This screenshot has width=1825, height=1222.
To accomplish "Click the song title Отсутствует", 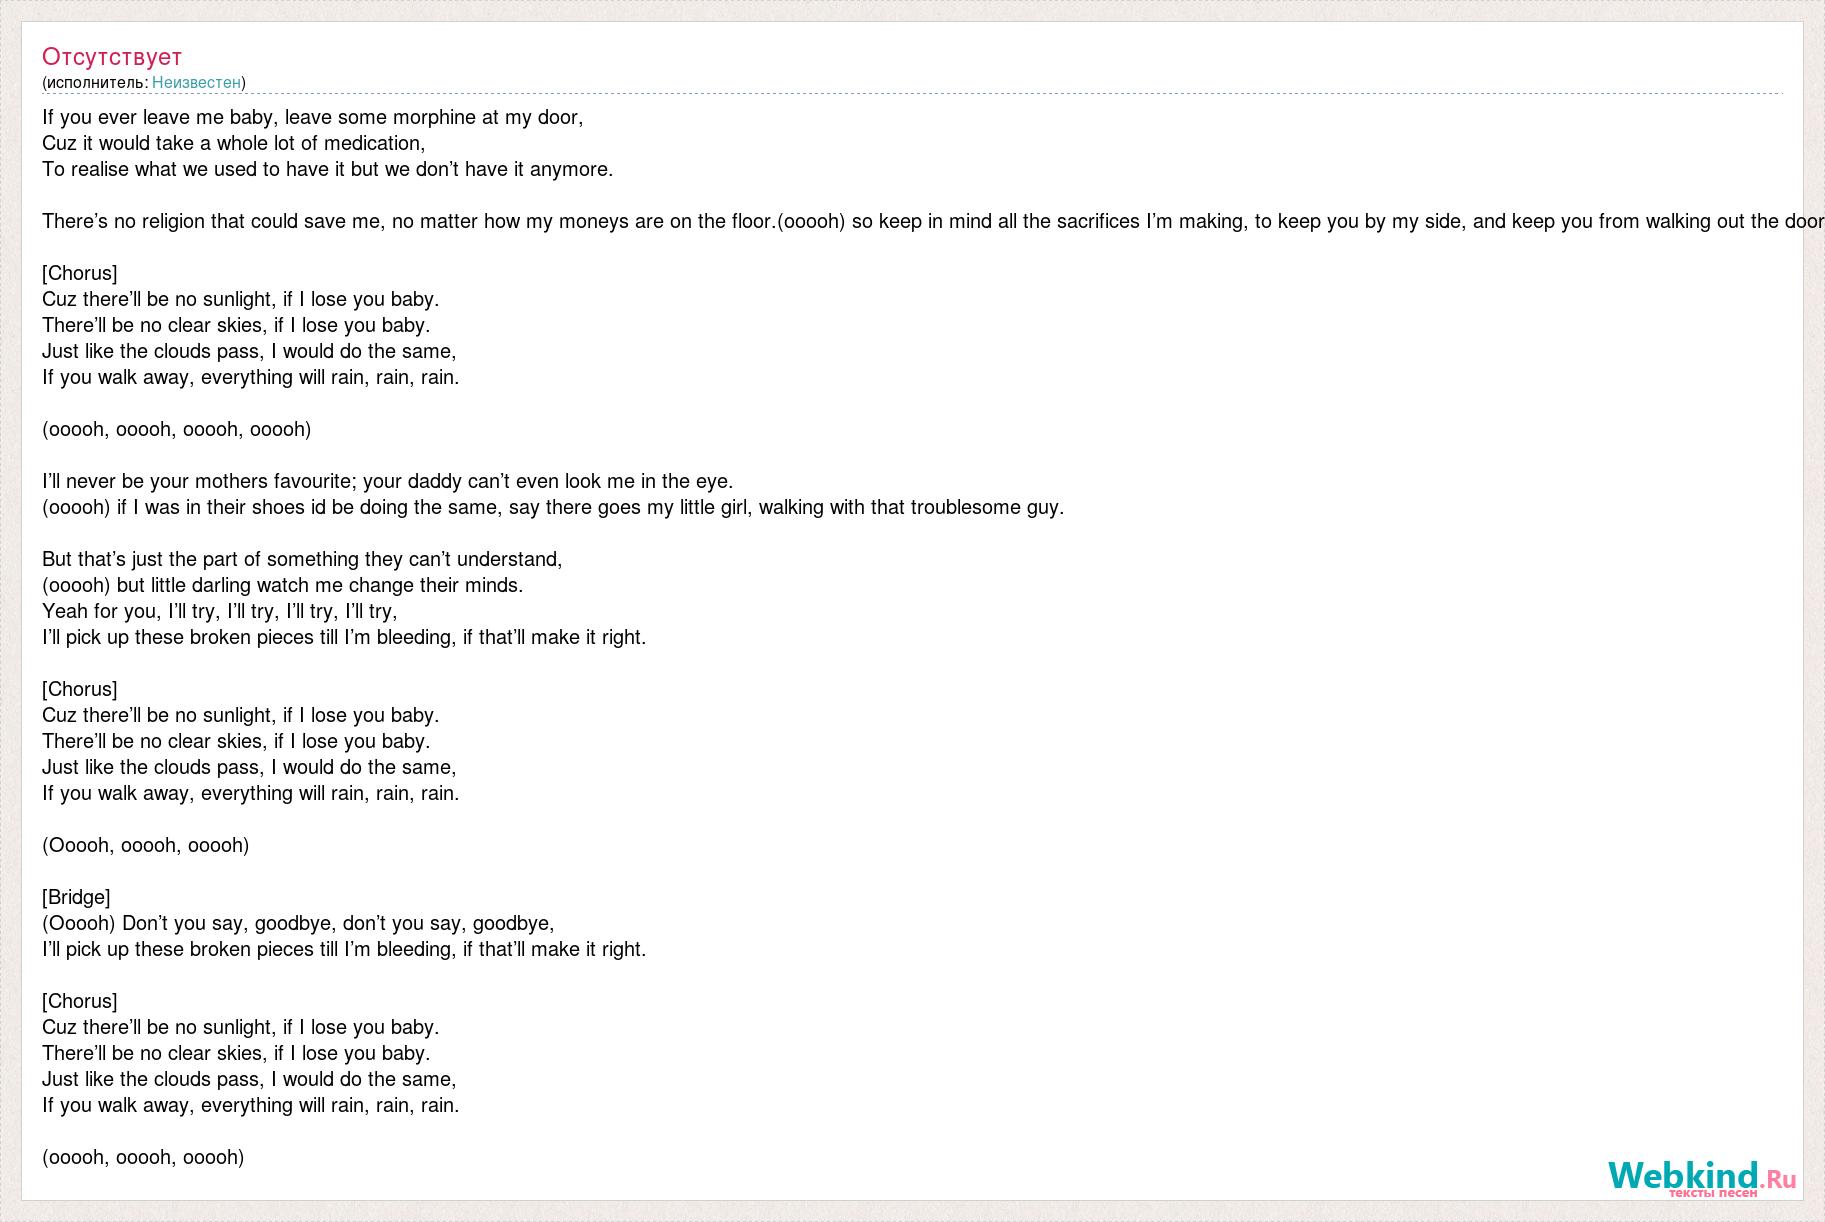I will (x=112, y=56).
